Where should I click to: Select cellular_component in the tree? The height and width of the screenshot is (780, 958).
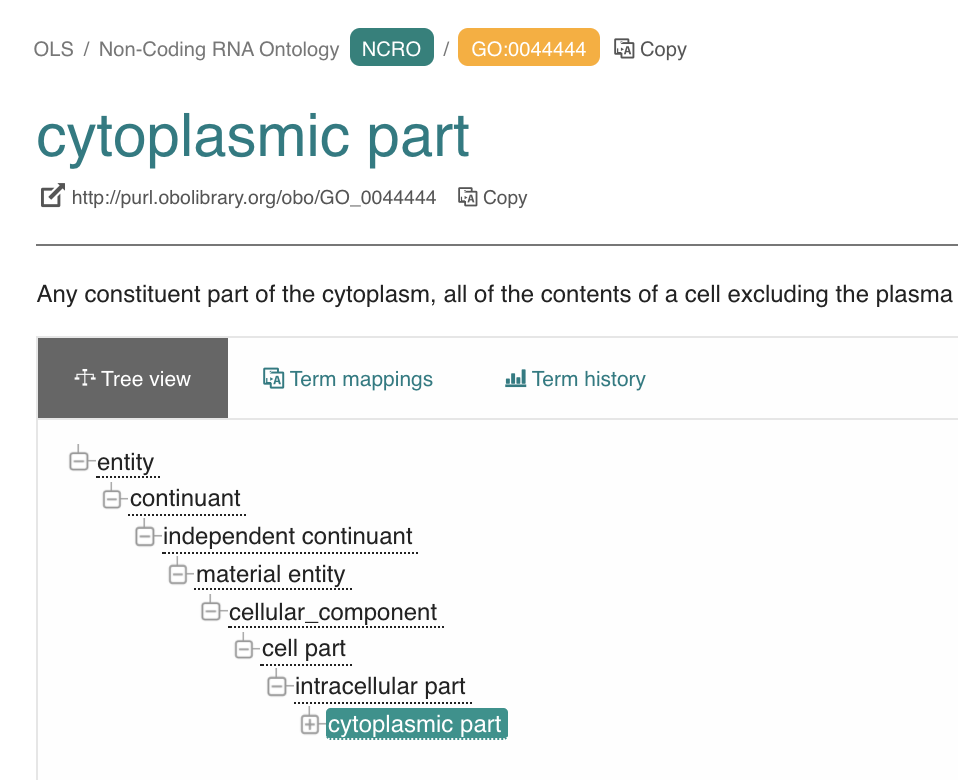pyautogui.click(x=334, y=611)
